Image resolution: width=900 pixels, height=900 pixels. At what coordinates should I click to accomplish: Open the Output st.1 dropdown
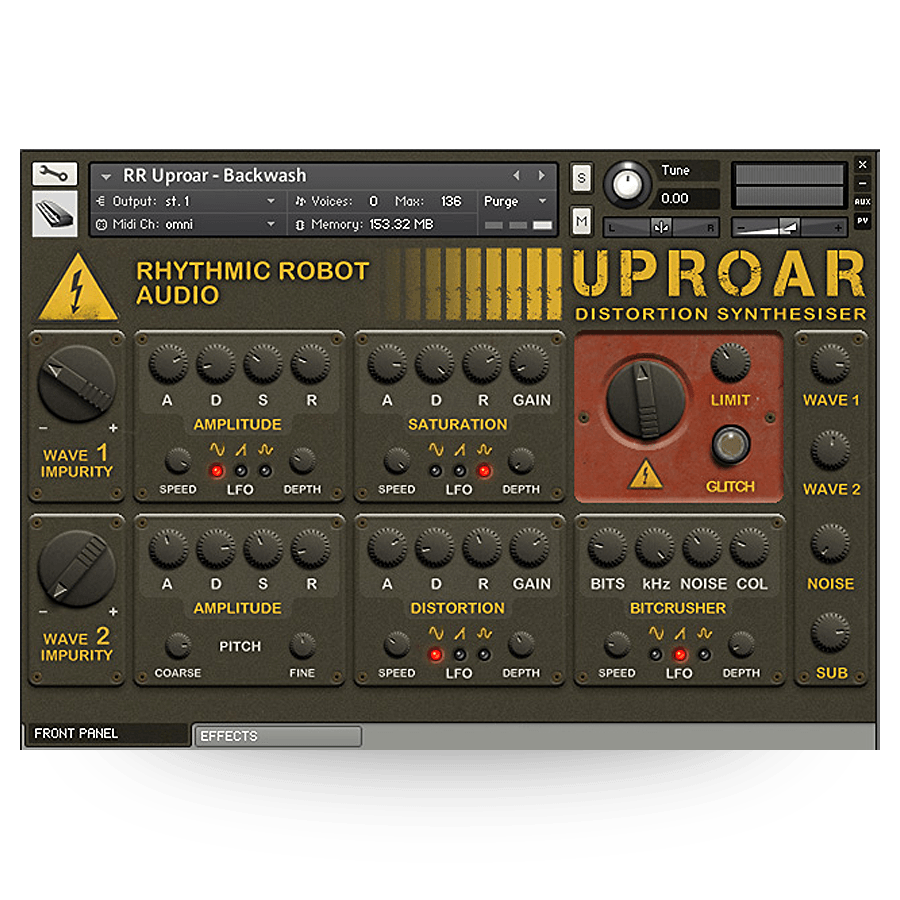click(x=271, y=201)
